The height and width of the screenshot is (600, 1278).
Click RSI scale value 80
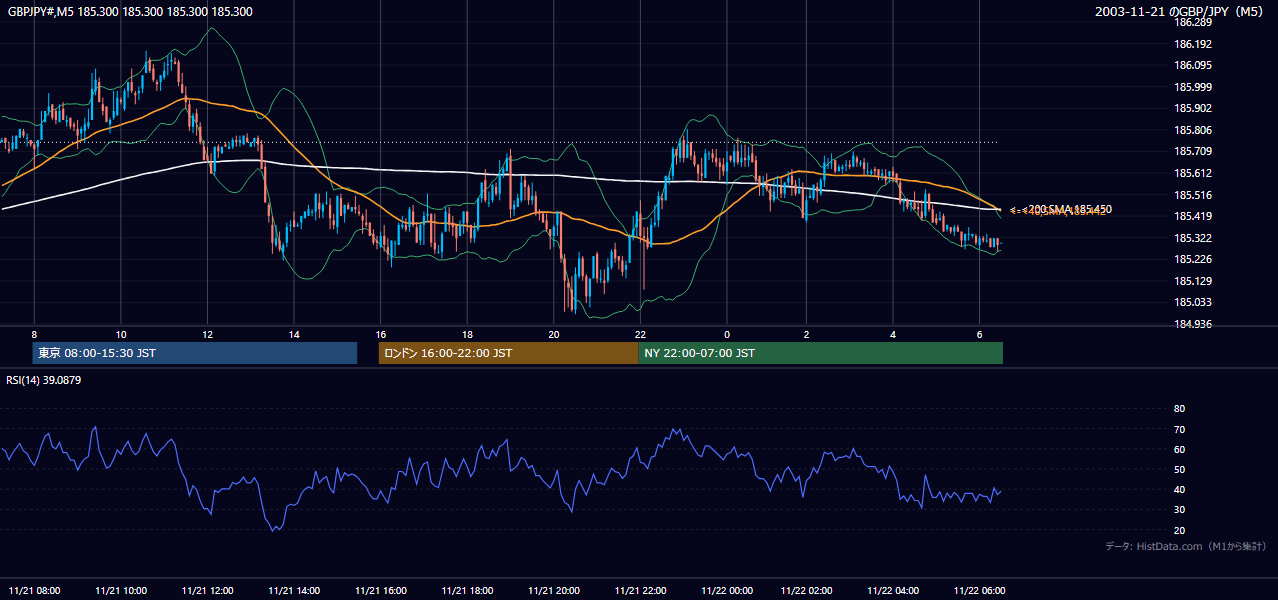click(x=1180, y=409)
